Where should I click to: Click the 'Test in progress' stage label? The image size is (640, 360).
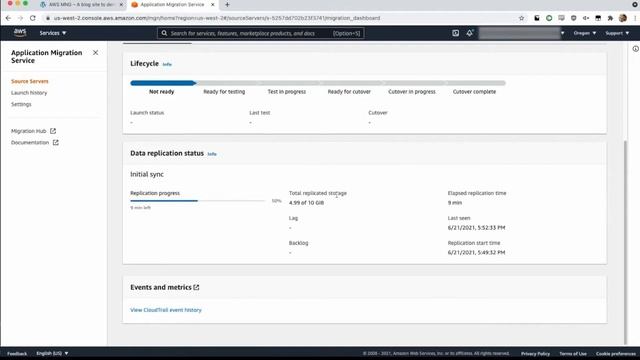pyautogui.click(x=287, y=92)
